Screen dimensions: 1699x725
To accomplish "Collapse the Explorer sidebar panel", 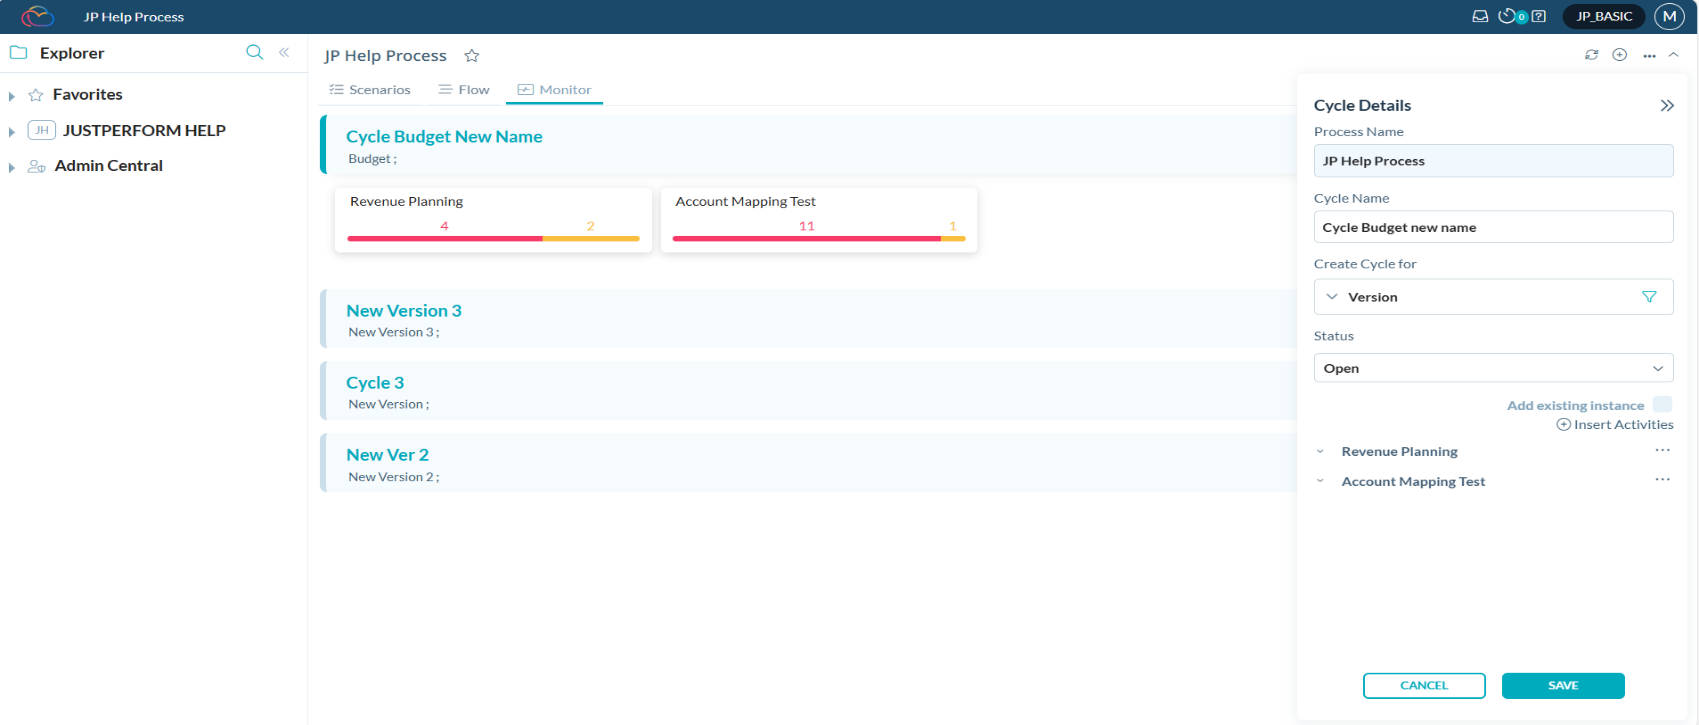I will pos(284,52).
